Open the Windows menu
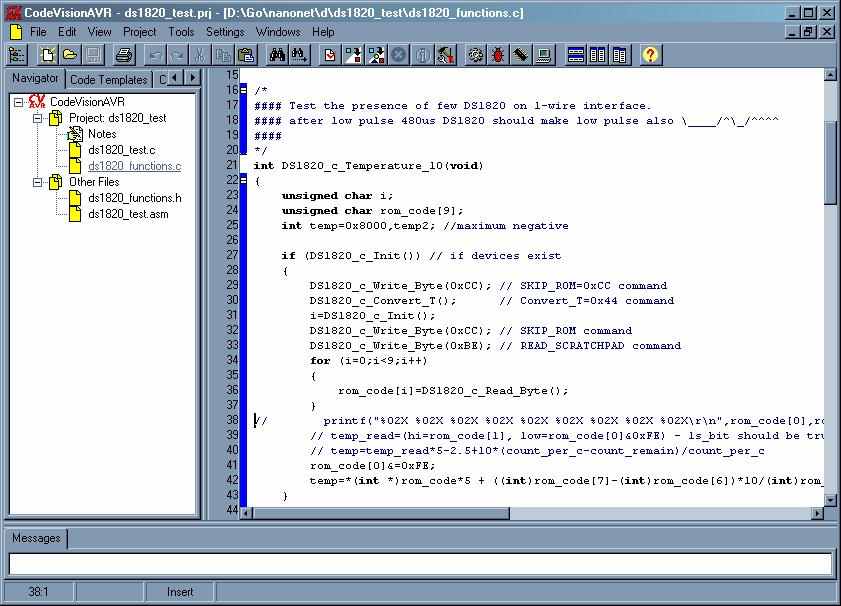This screenshot has width=841, height=606. (x=278, y=32)
